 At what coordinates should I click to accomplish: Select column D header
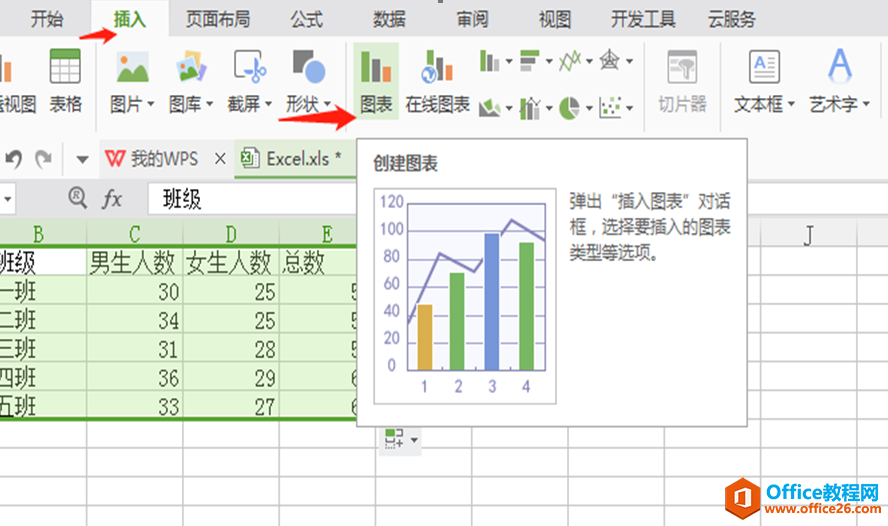coord(231,233)
